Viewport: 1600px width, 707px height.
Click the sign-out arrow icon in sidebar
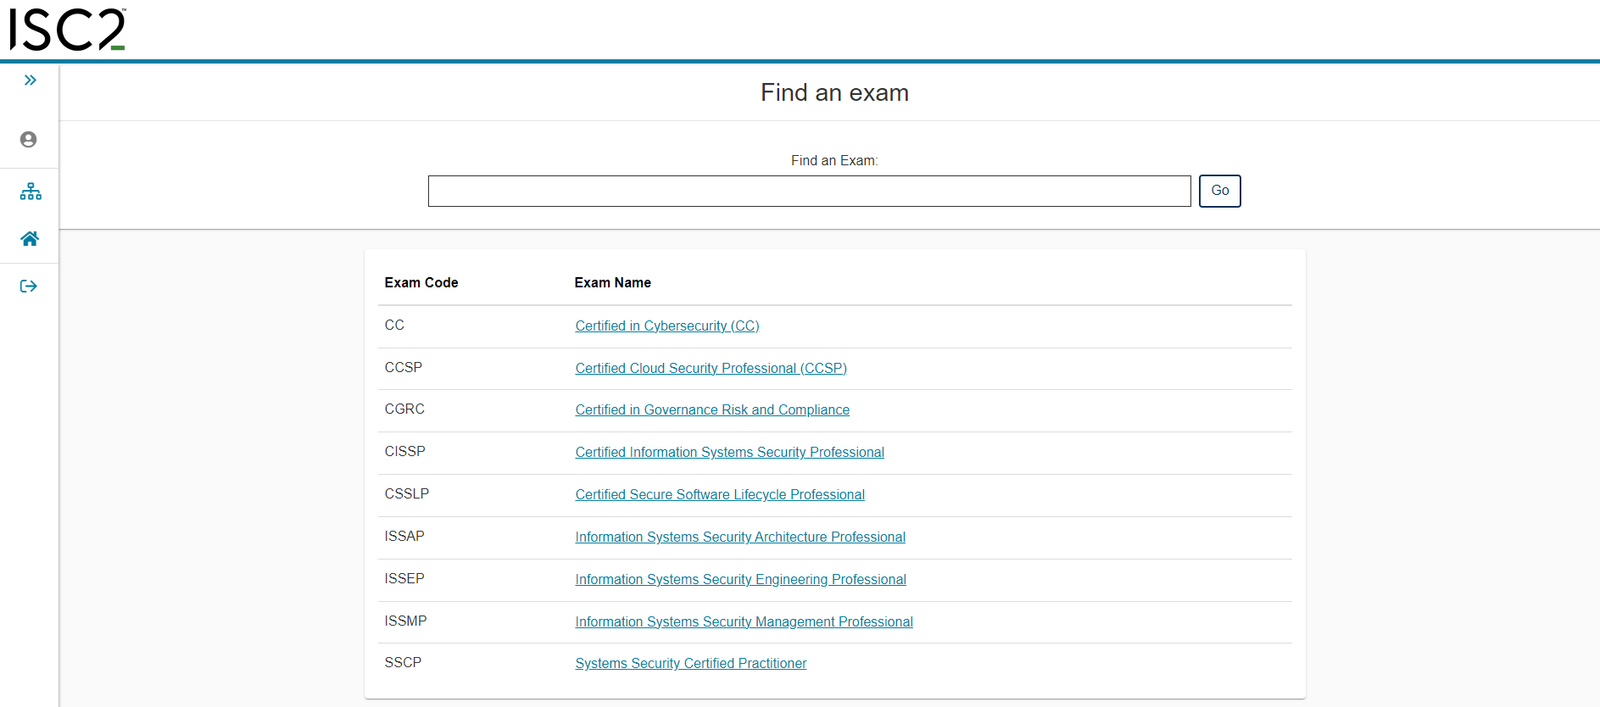point(29,286)
